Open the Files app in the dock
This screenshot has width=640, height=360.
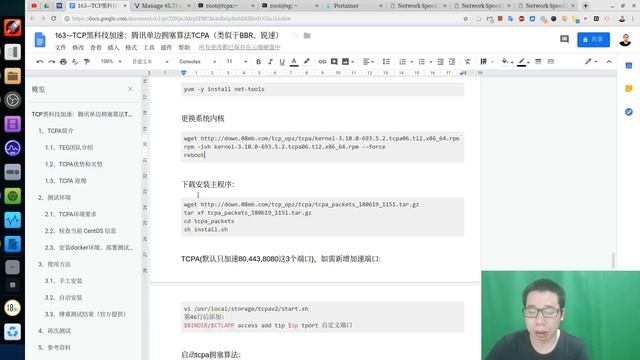pos(13,76)
